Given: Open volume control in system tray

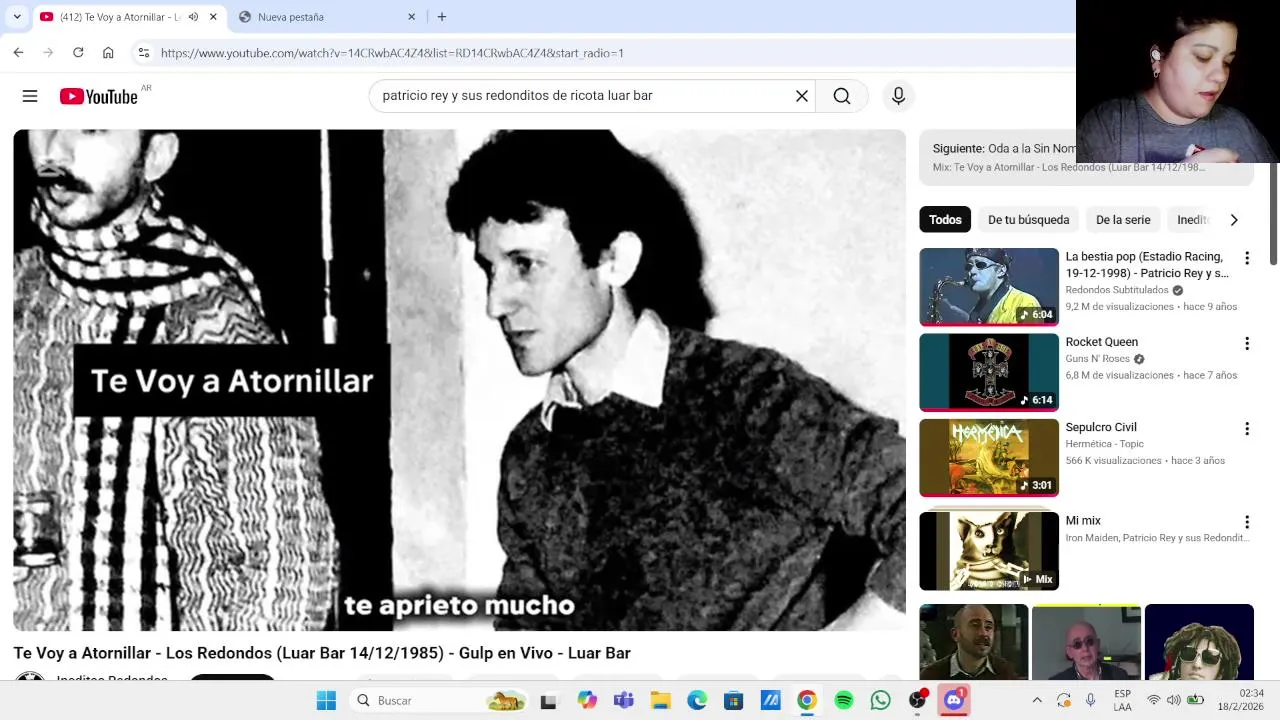Looking at the screenshot, I should (1173, 701).
